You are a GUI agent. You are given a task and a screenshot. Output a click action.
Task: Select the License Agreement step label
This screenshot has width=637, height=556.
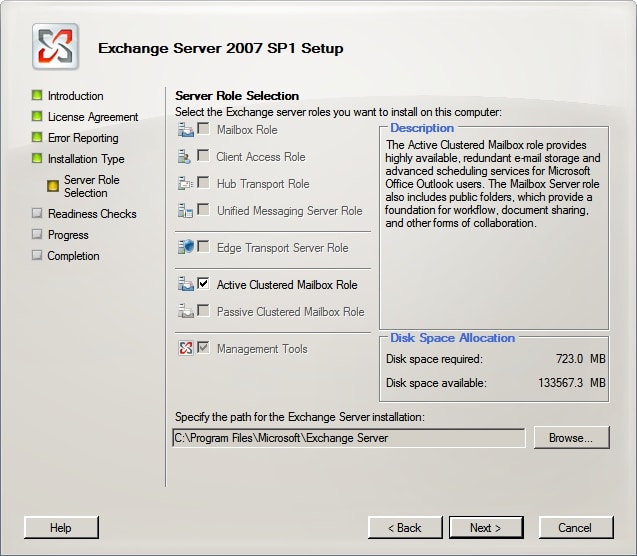click(93, 117)
